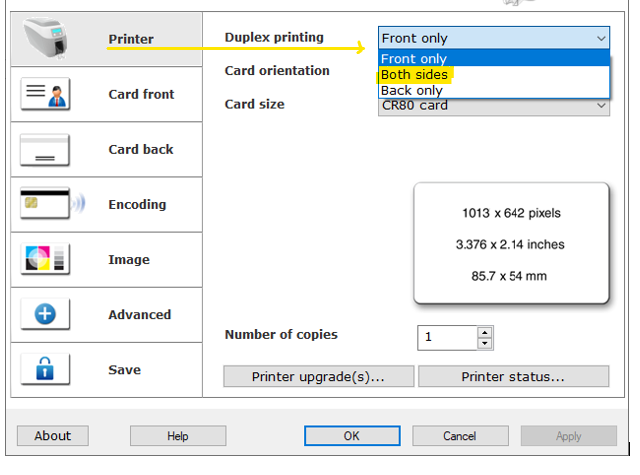This screenshot has height=475, width=640.
Task: Click the Number of copies field
Action: [x=446, y=337]
